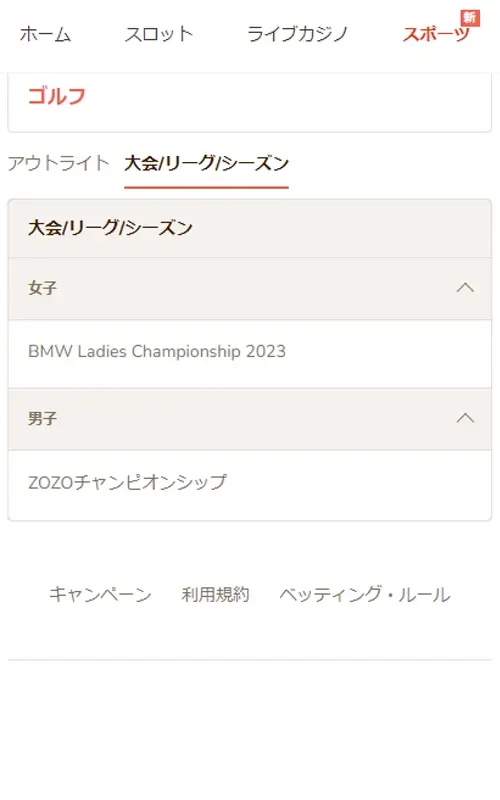Click the 大会/リーグ/シーズン panel header
The image size is (500, 800).
[249, 228]
